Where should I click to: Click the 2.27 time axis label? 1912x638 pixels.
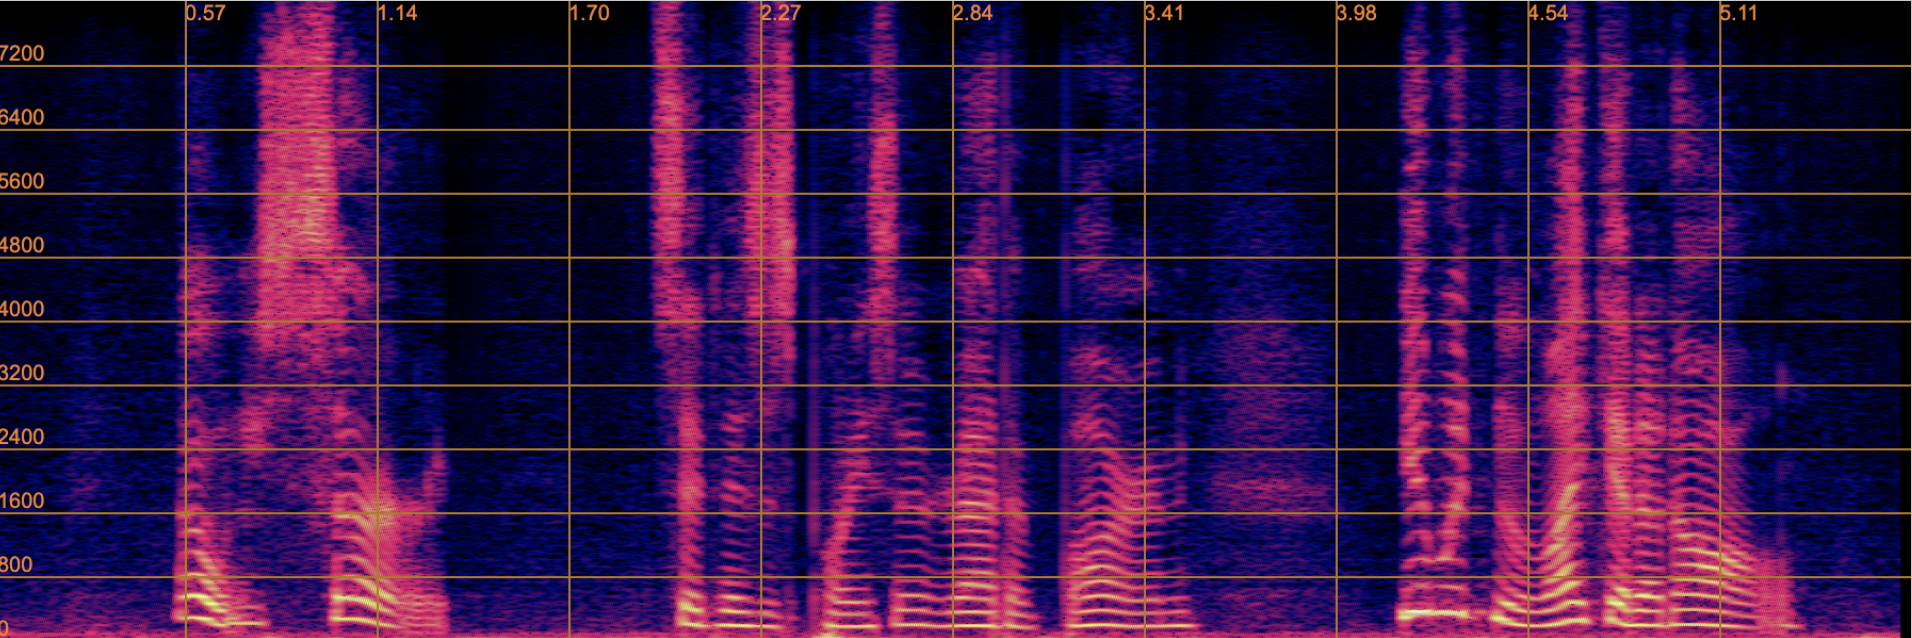pos(781,13)
